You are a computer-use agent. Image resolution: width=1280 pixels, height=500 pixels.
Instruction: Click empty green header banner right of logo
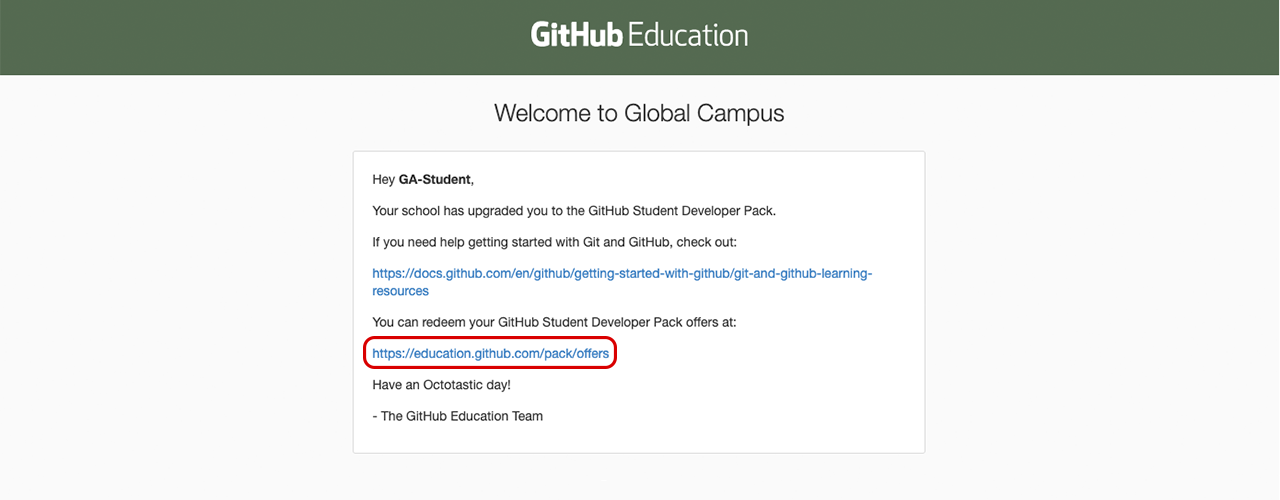1000,37
